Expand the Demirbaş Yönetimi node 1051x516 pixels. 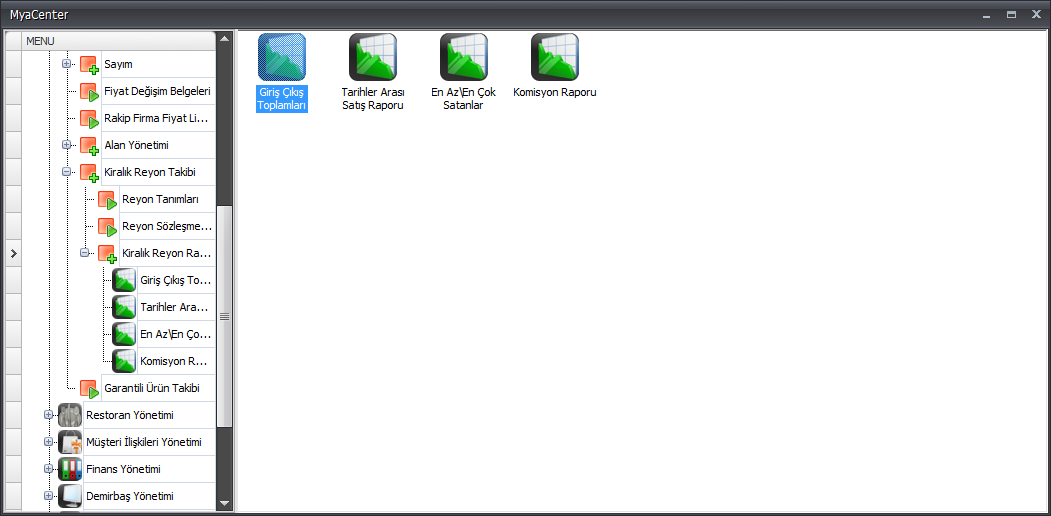pos(48,496)
